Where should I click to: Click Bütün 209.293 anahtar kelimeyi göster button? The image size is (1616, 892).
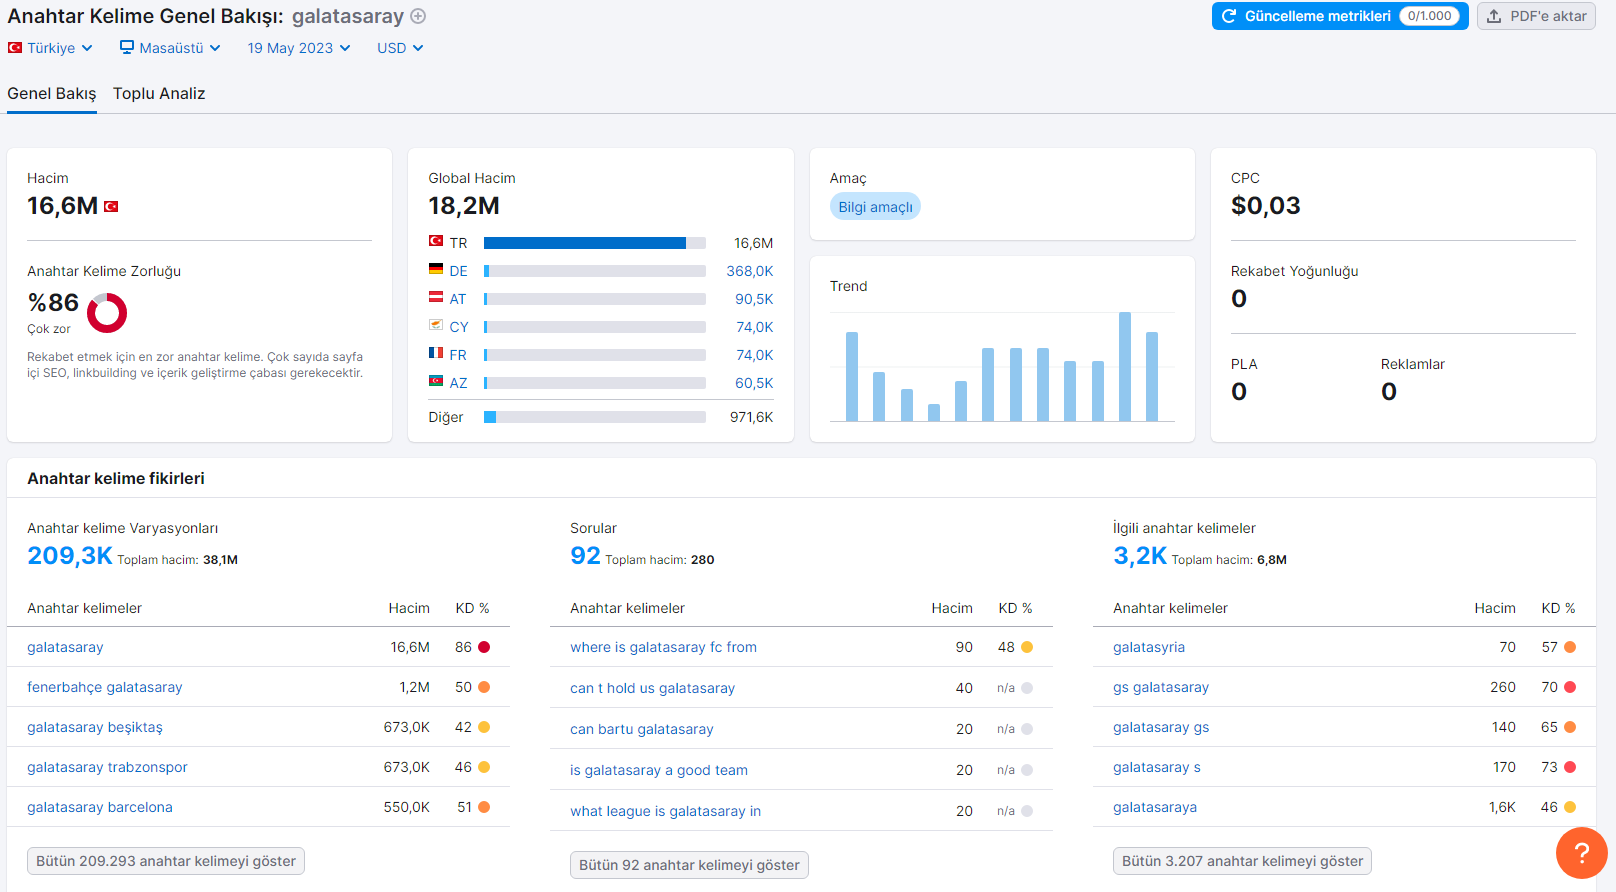click(166, 861)
